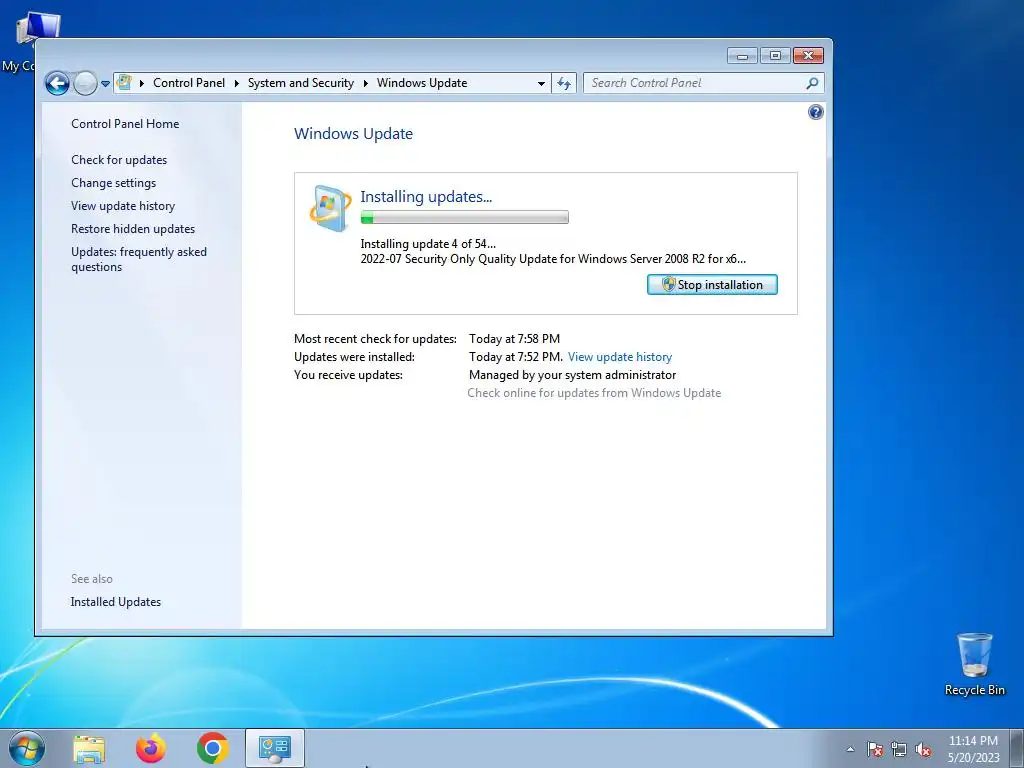Image resolution: width=1024 pixels, height=768 pixels.
Task: Click the 'Managed by your system administrator' text
Action: point(572,375)
